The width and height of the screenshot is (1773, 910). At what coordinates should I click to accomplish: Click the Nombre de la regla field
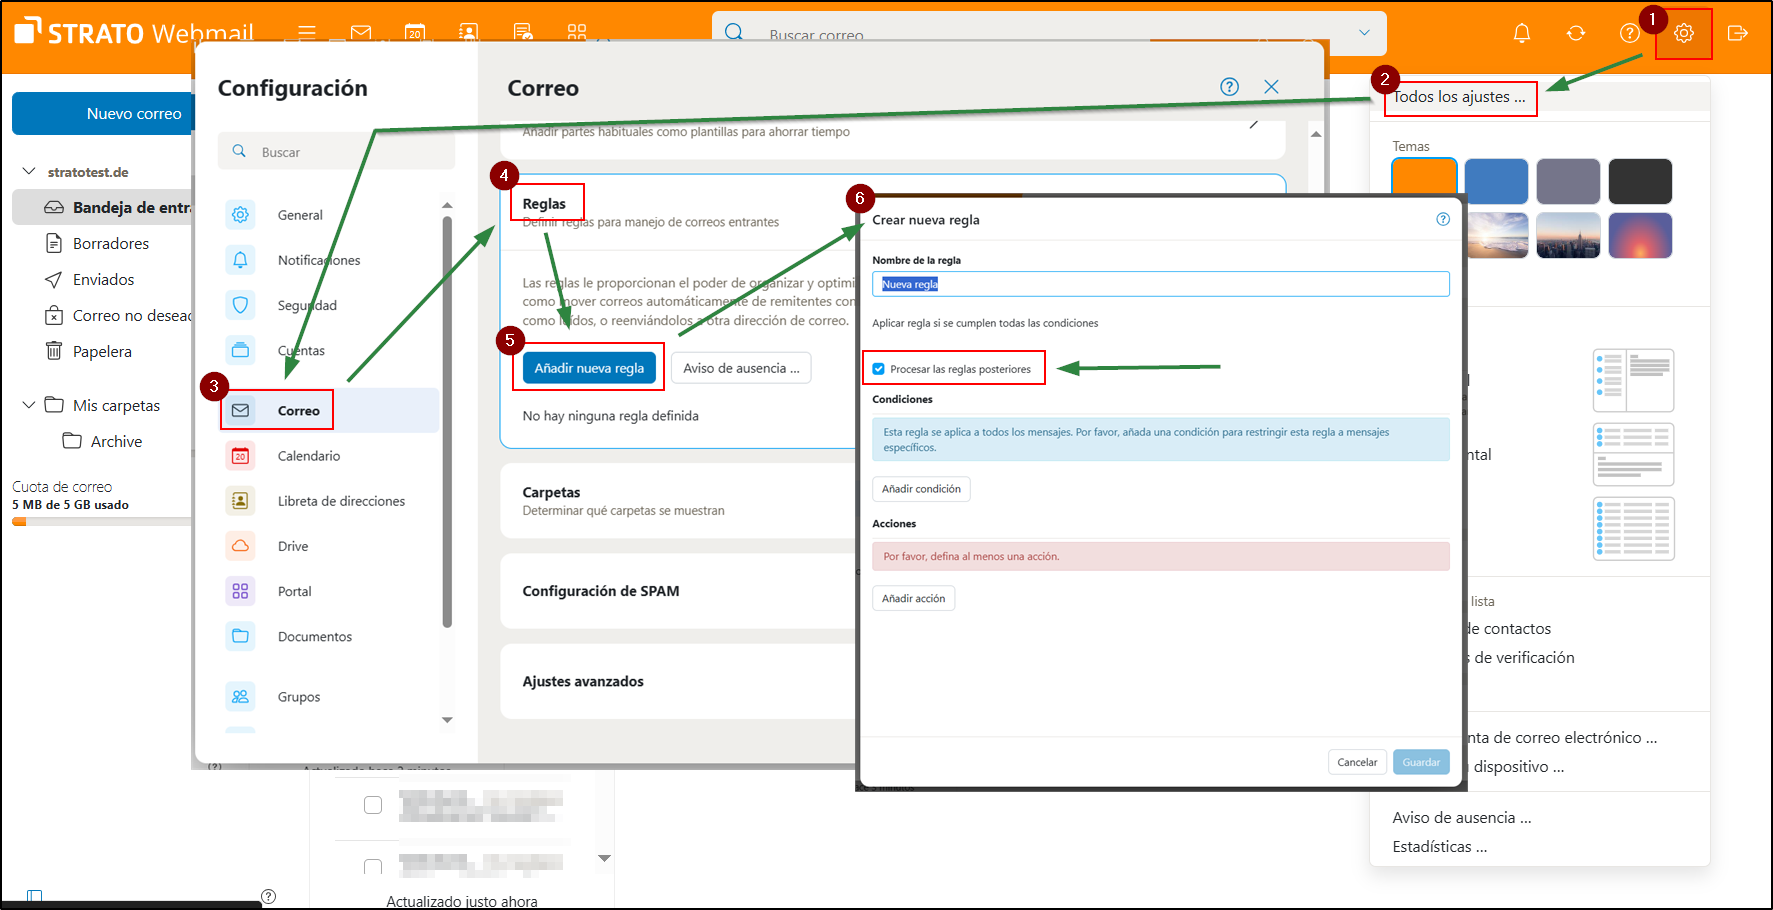pos(1160,284)
